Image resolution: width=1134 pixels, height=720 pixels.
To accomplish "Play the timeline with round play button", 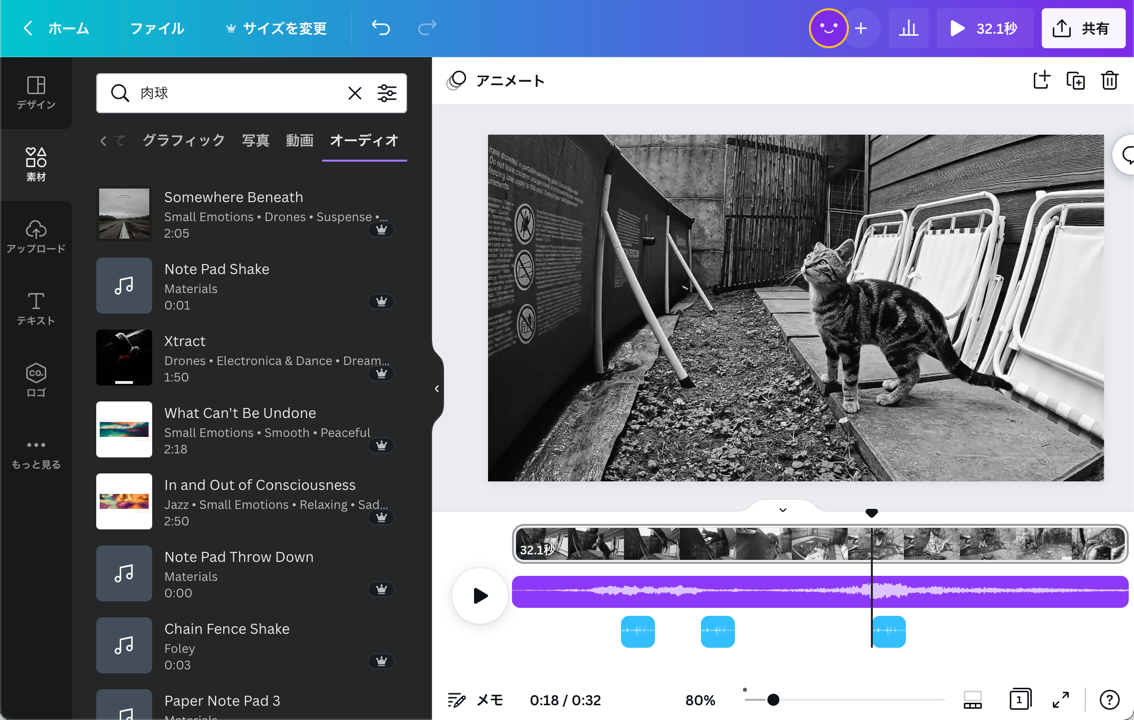I will pos(480,596).
